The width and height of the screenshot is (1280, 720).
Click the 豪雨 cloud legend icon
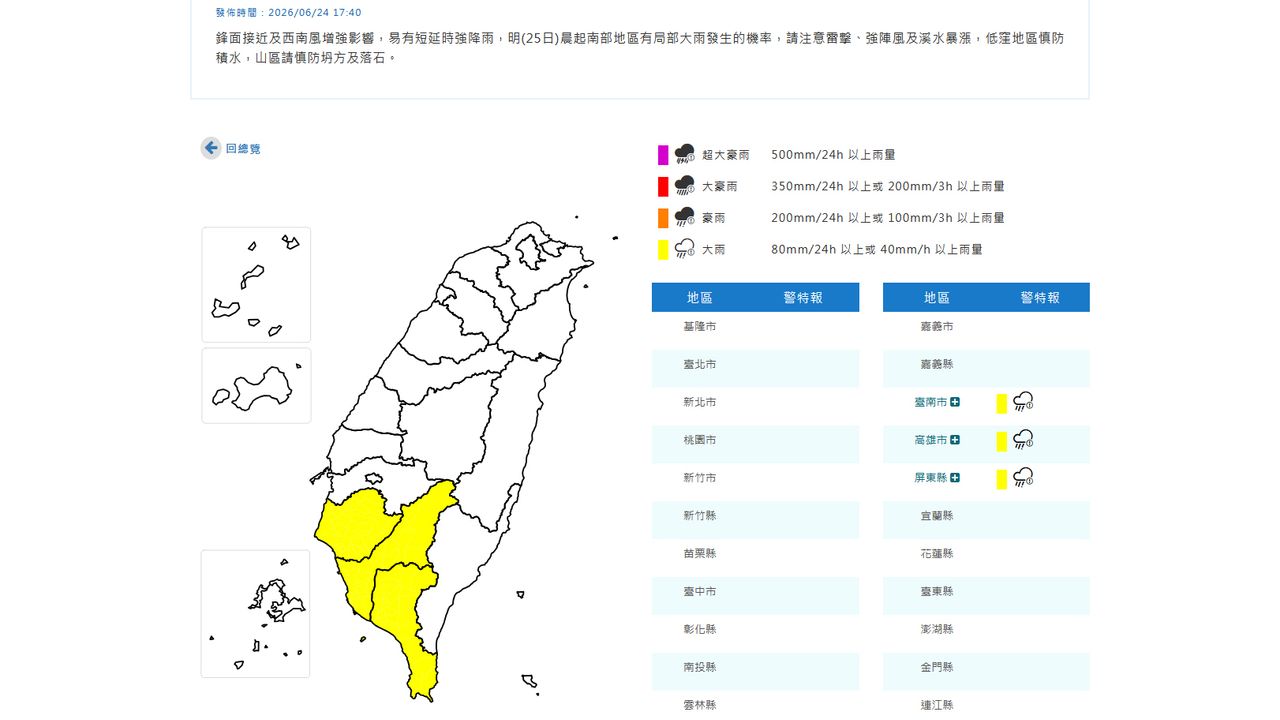coord(684,217)
